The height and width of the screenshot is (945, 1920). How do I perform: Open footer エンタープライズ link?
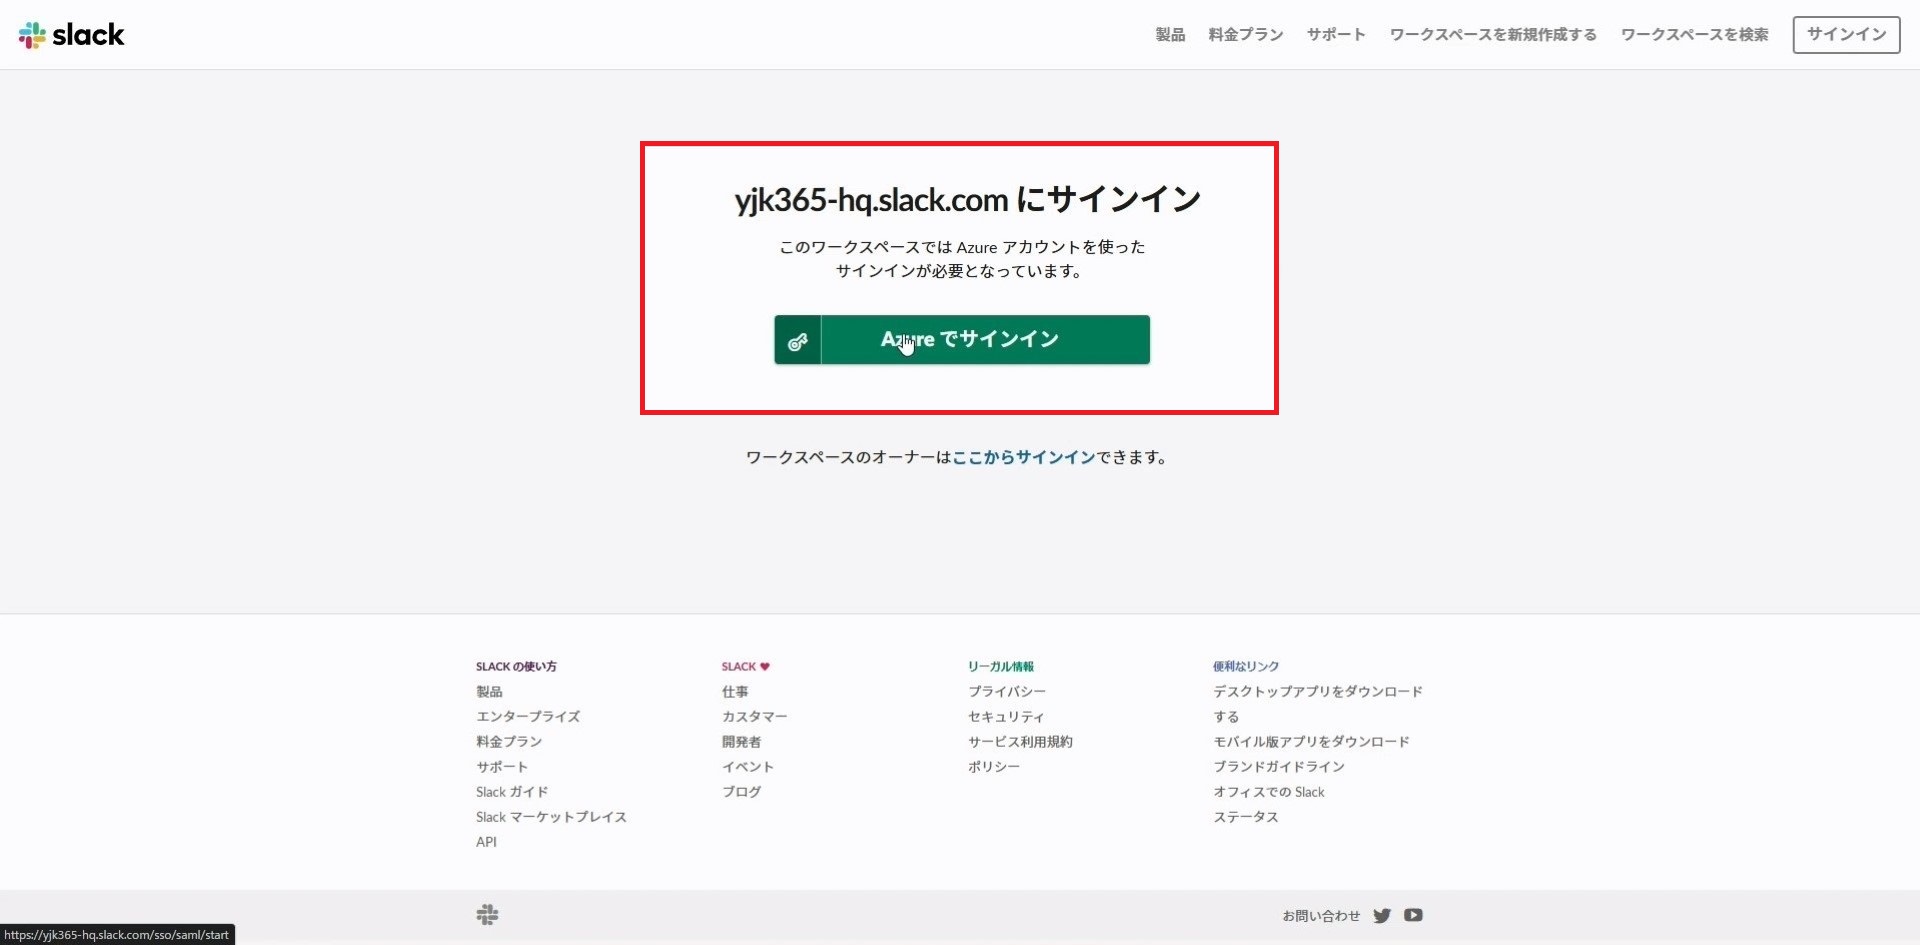click(x=528, y=716)
